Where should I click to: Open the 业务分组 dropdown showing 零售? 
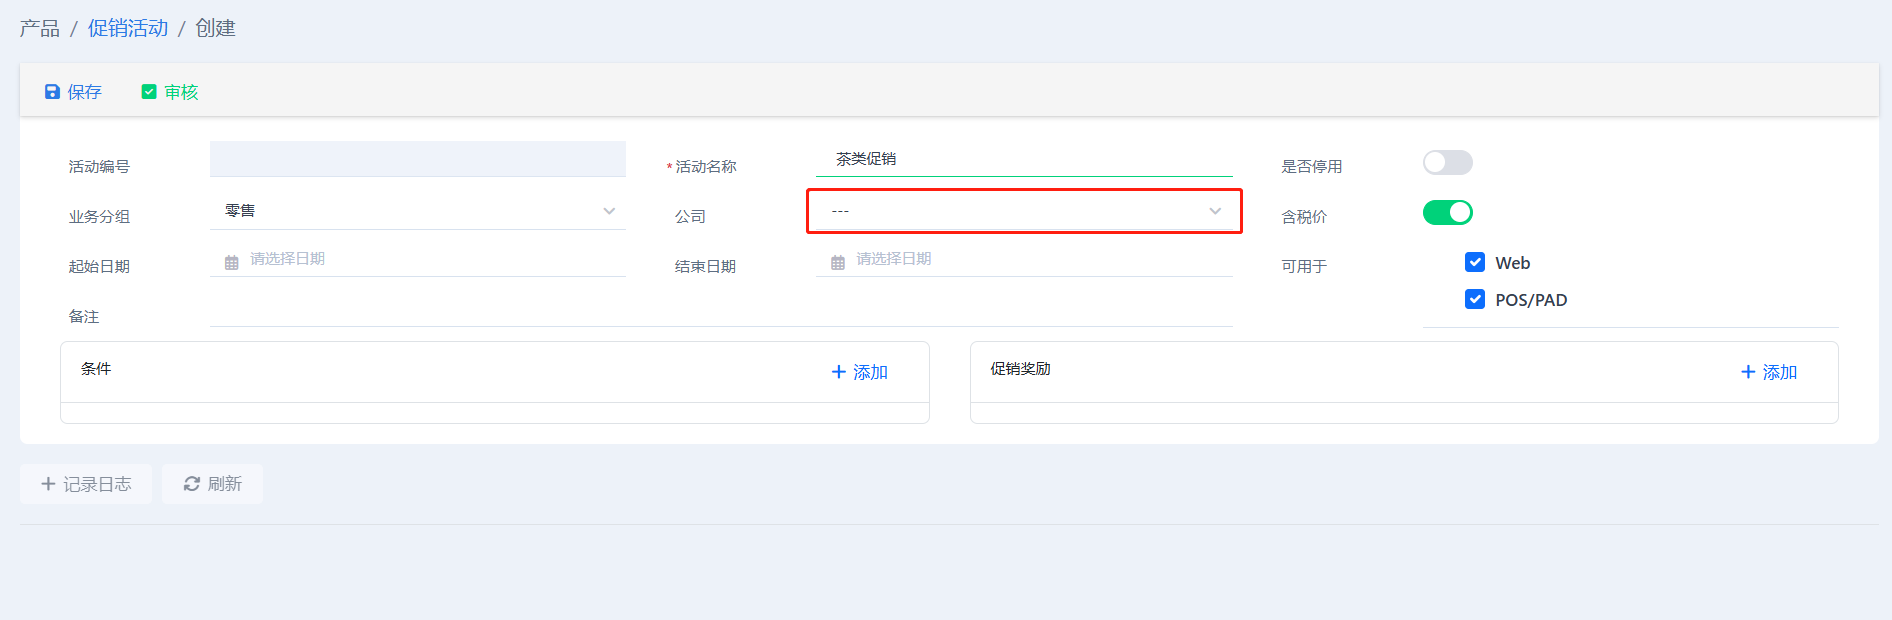(418, 211)
